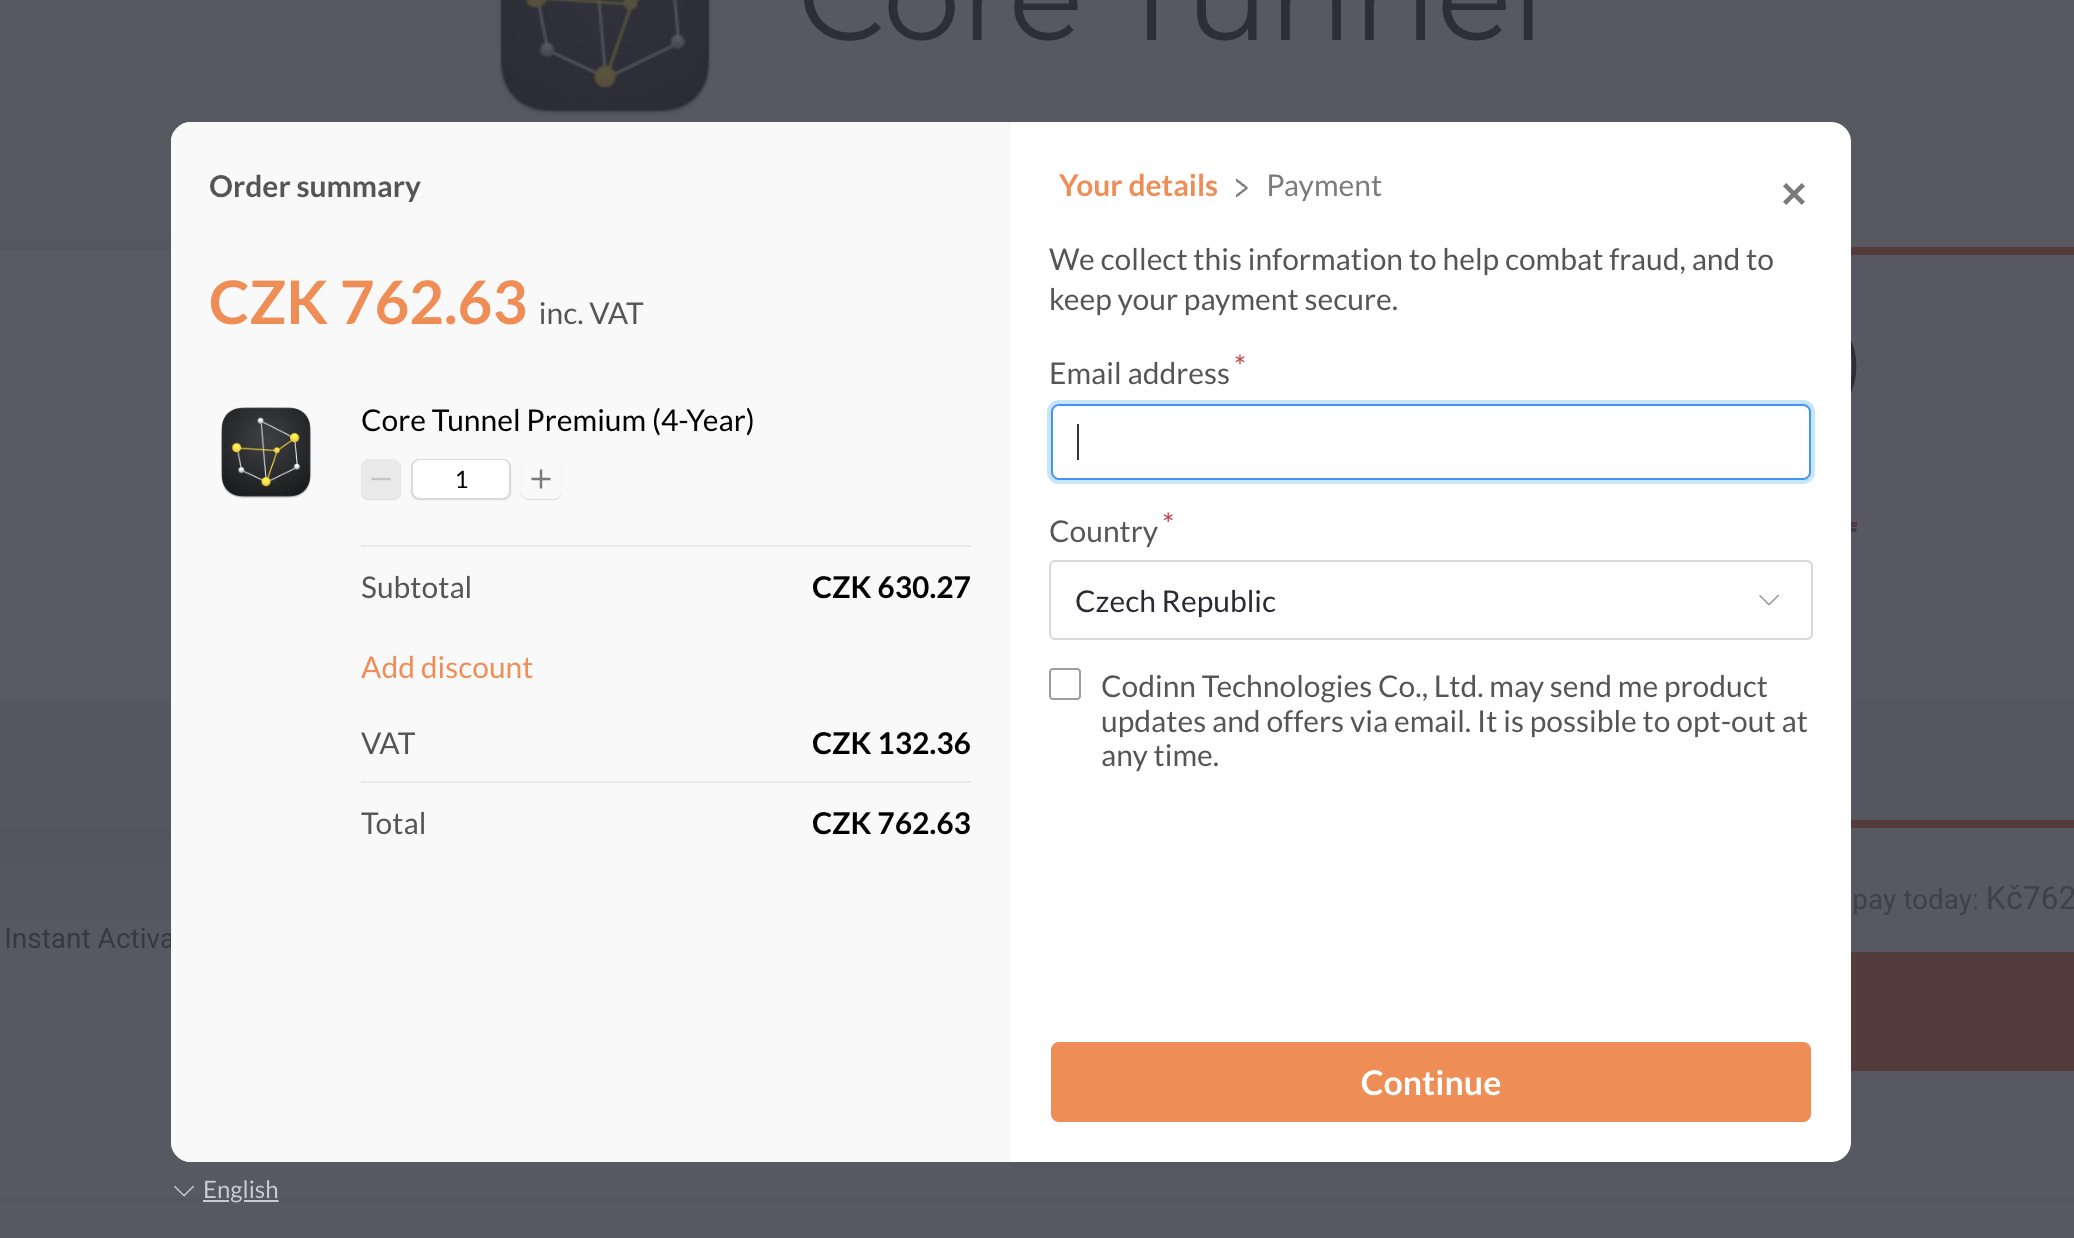
Task: Click the chevron beside the English language link
Action: (183, 1191)
